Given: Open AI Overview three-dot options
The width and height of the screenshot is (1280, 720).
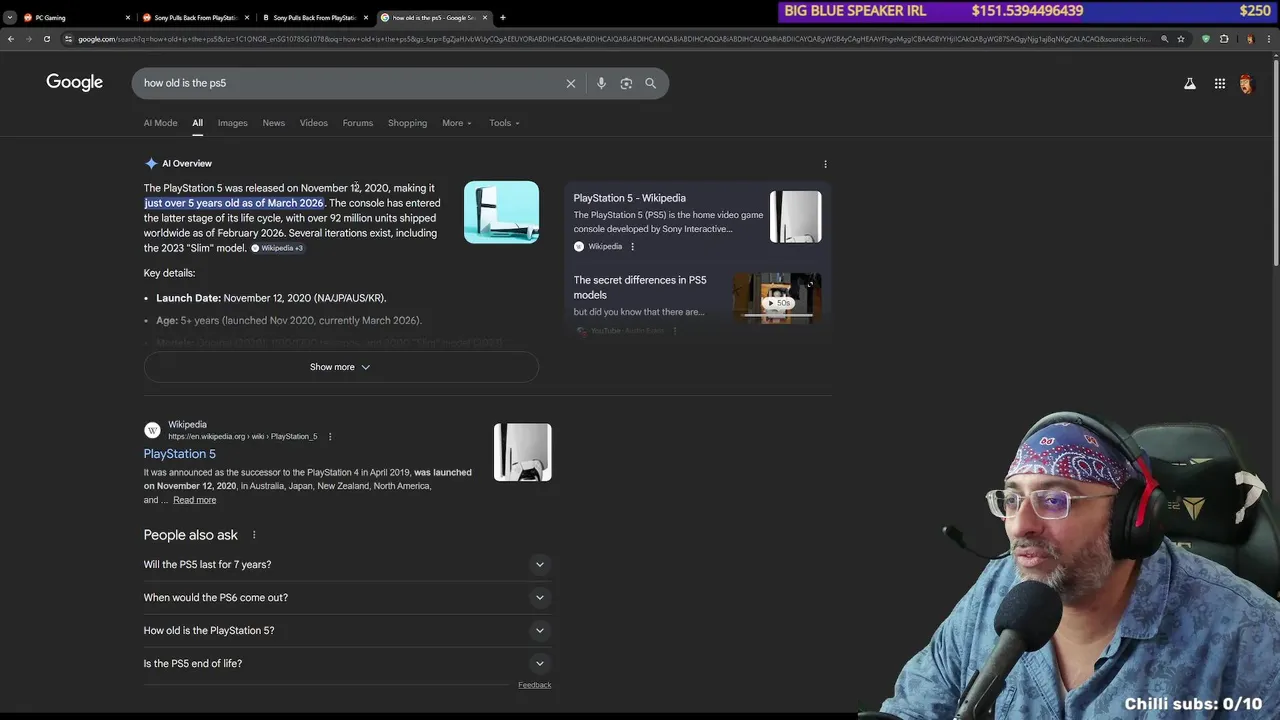Looking at the screenshot, I should 825,164.
